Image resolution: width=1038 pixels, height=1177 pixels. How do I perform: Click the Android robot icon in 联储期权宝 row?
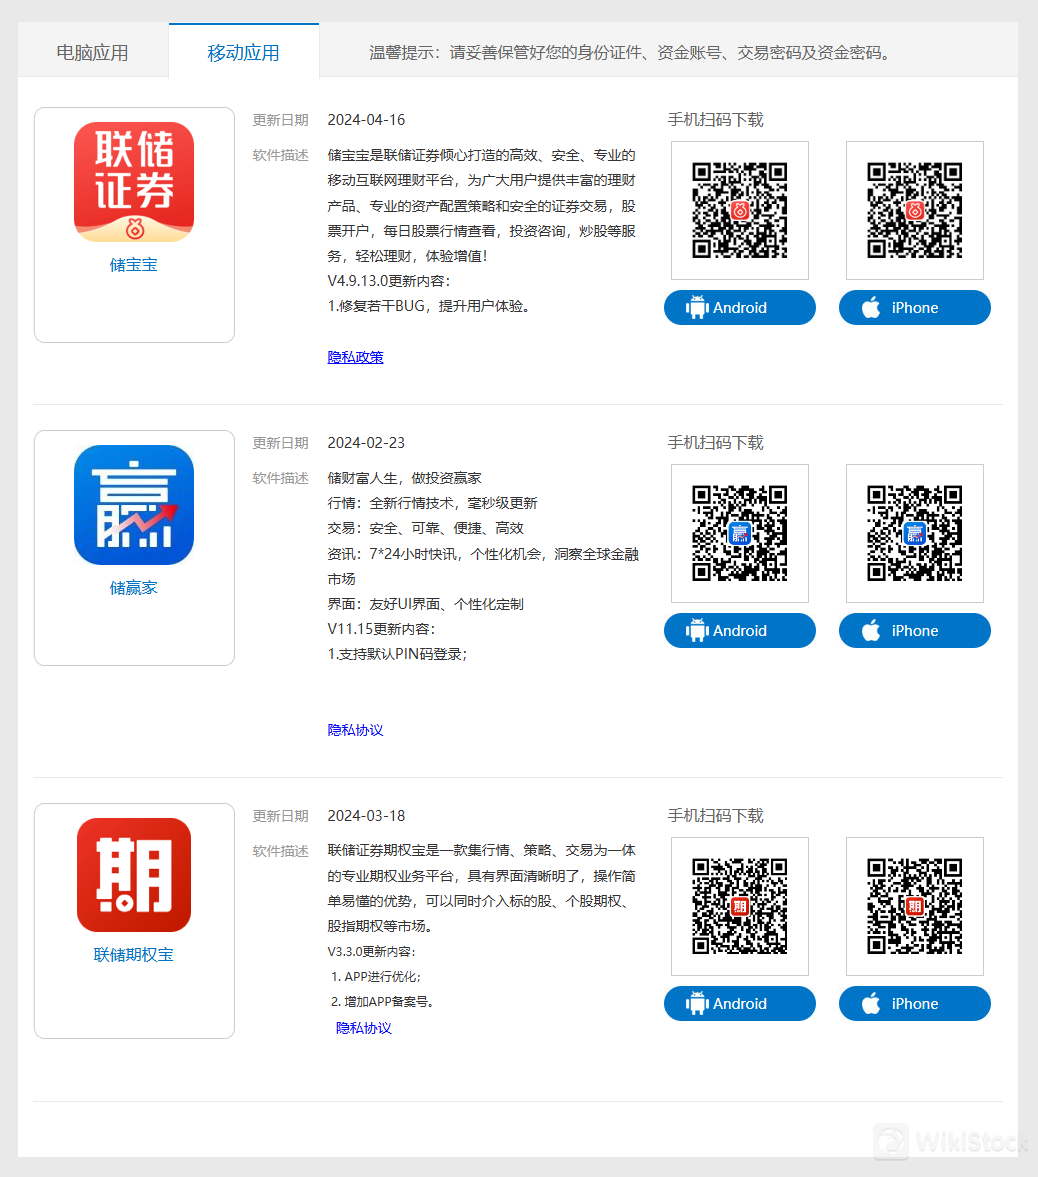(697, 1003)
